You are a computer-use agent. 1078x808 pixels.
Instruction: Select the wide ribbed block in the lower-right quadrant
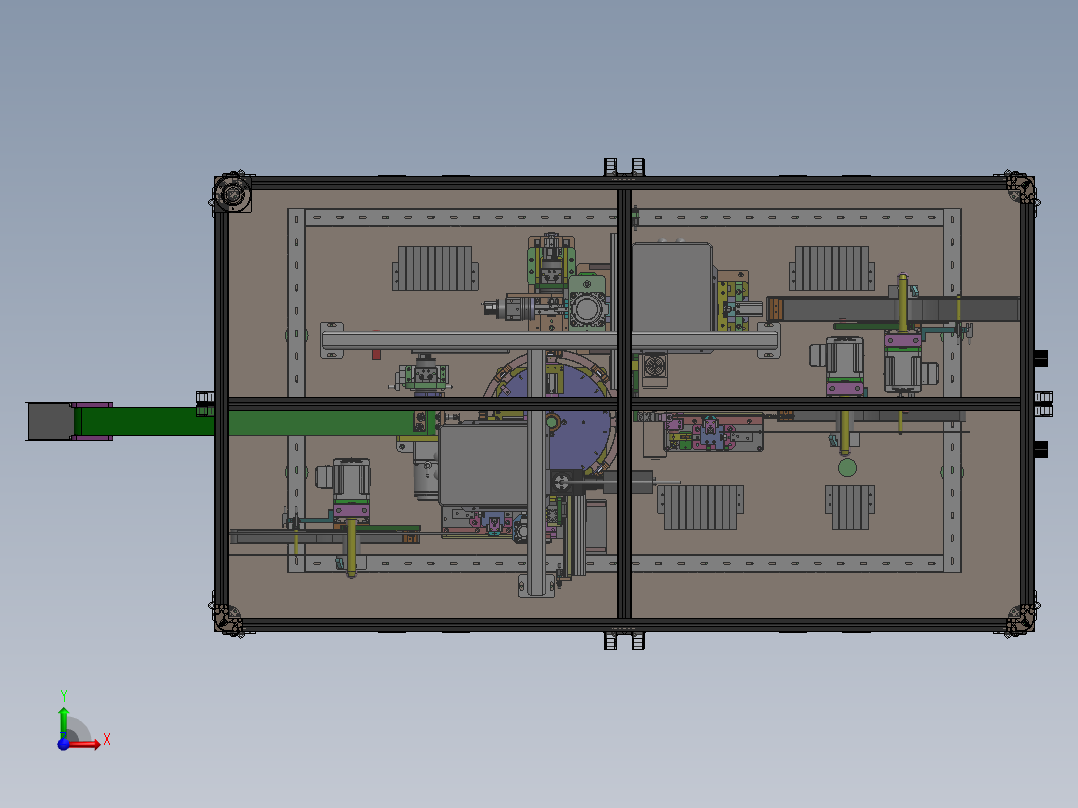(701, 507)
